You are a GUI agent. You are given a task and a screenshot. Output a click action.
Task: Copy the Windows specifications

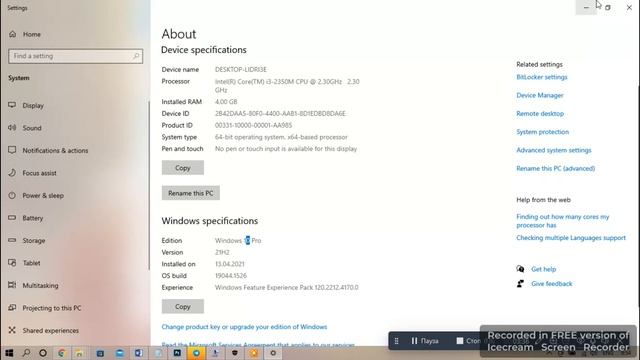point(182,307)
